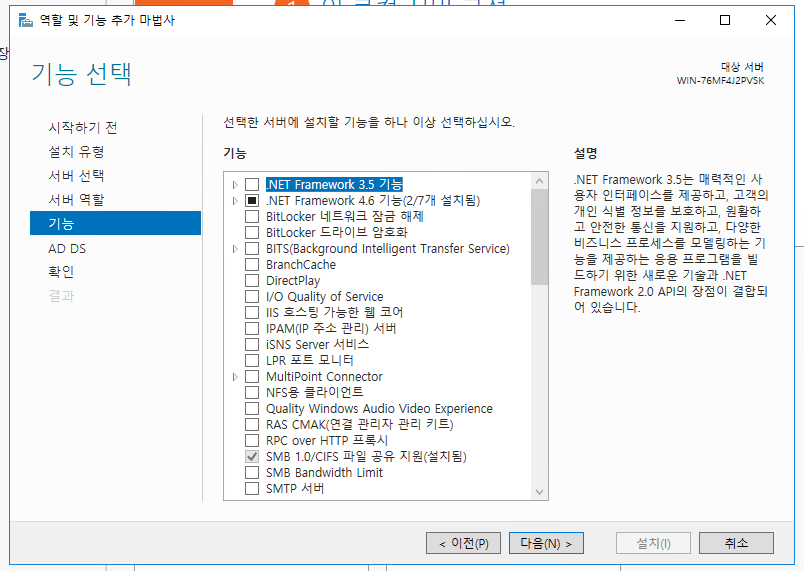
Task: Go to the 시작하기 전 step
Action: [83, 127]
